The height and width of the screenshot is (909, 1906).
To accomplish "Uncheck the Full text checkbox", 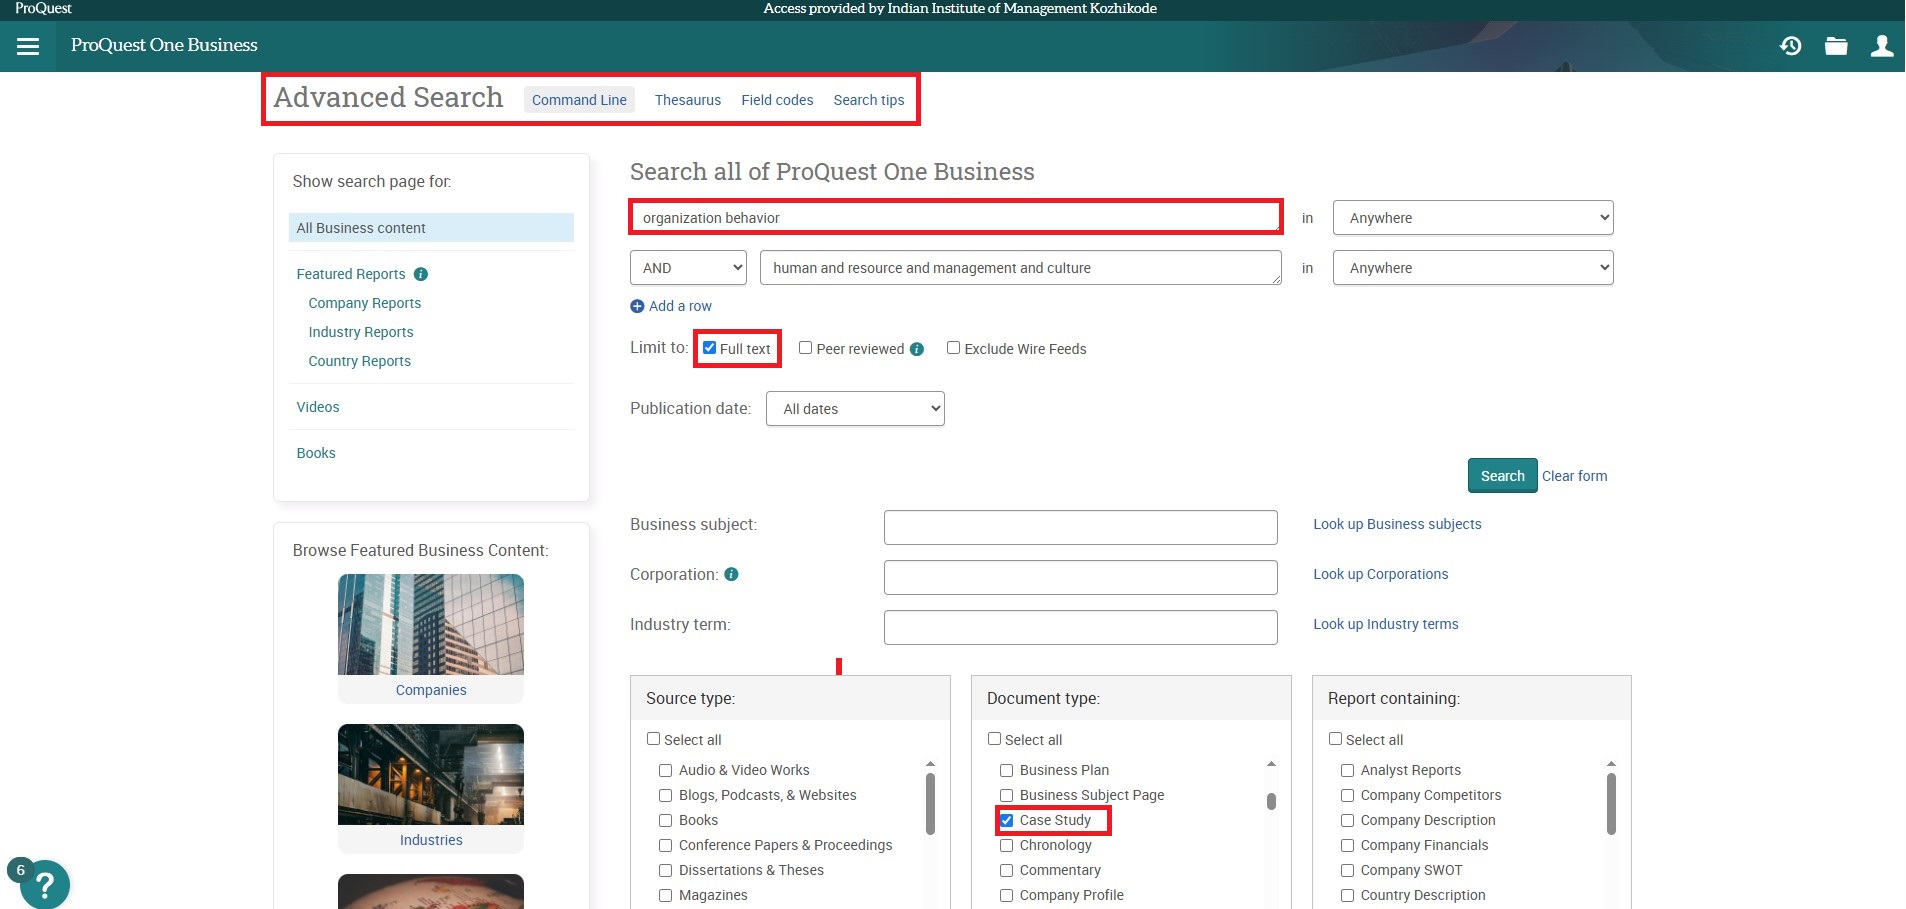I will click(709, 348).
